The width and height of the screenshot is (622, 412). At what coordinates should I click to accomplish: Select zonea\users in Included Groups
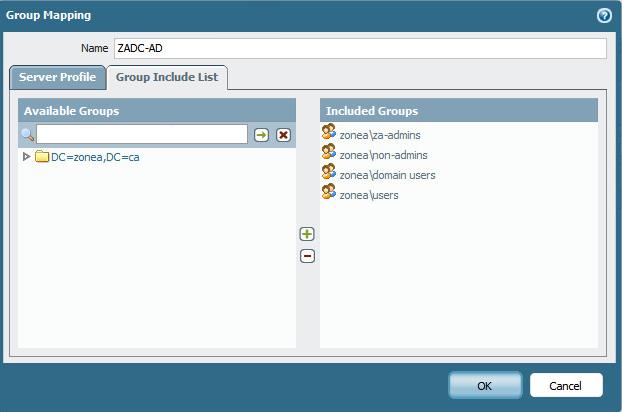click(369, 195)
